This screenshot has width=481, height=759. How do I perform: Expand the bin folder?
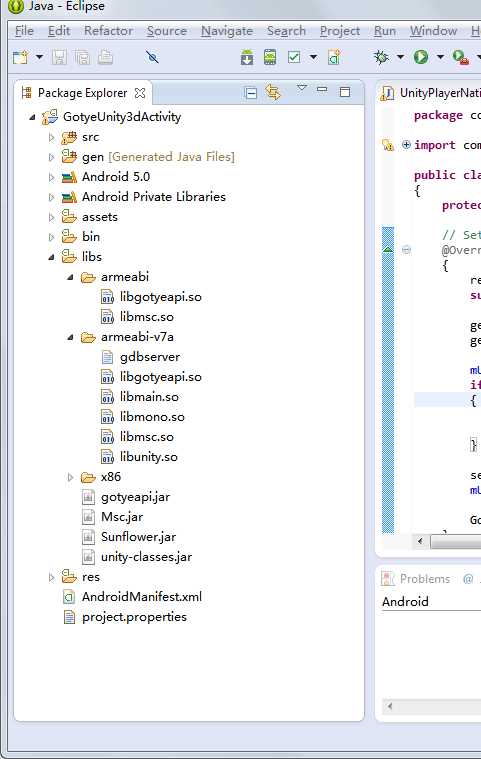coord(51,237)
